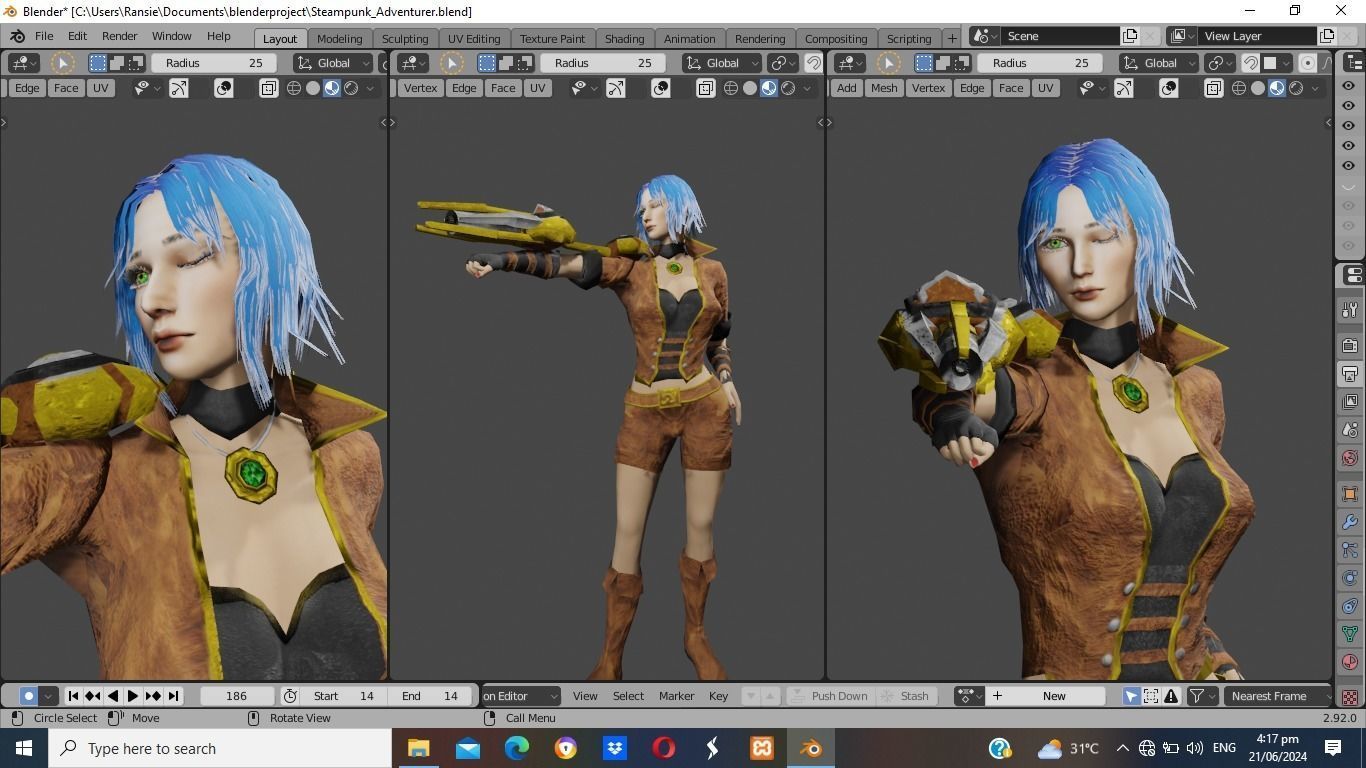The width and height of the screenshot is (1366, 768).
Task: Open View Layer properties tab
Action: pos(1350,402)
